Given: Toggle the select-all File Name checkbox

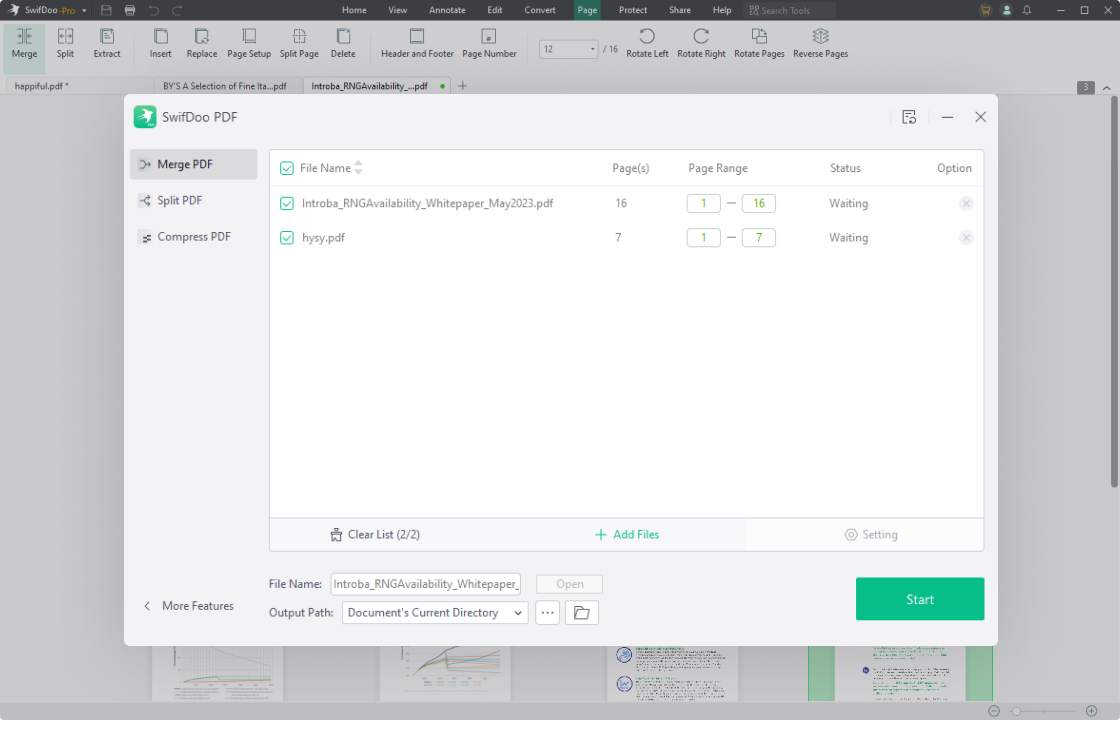Looking at the screenshot, I should (286, 169).
